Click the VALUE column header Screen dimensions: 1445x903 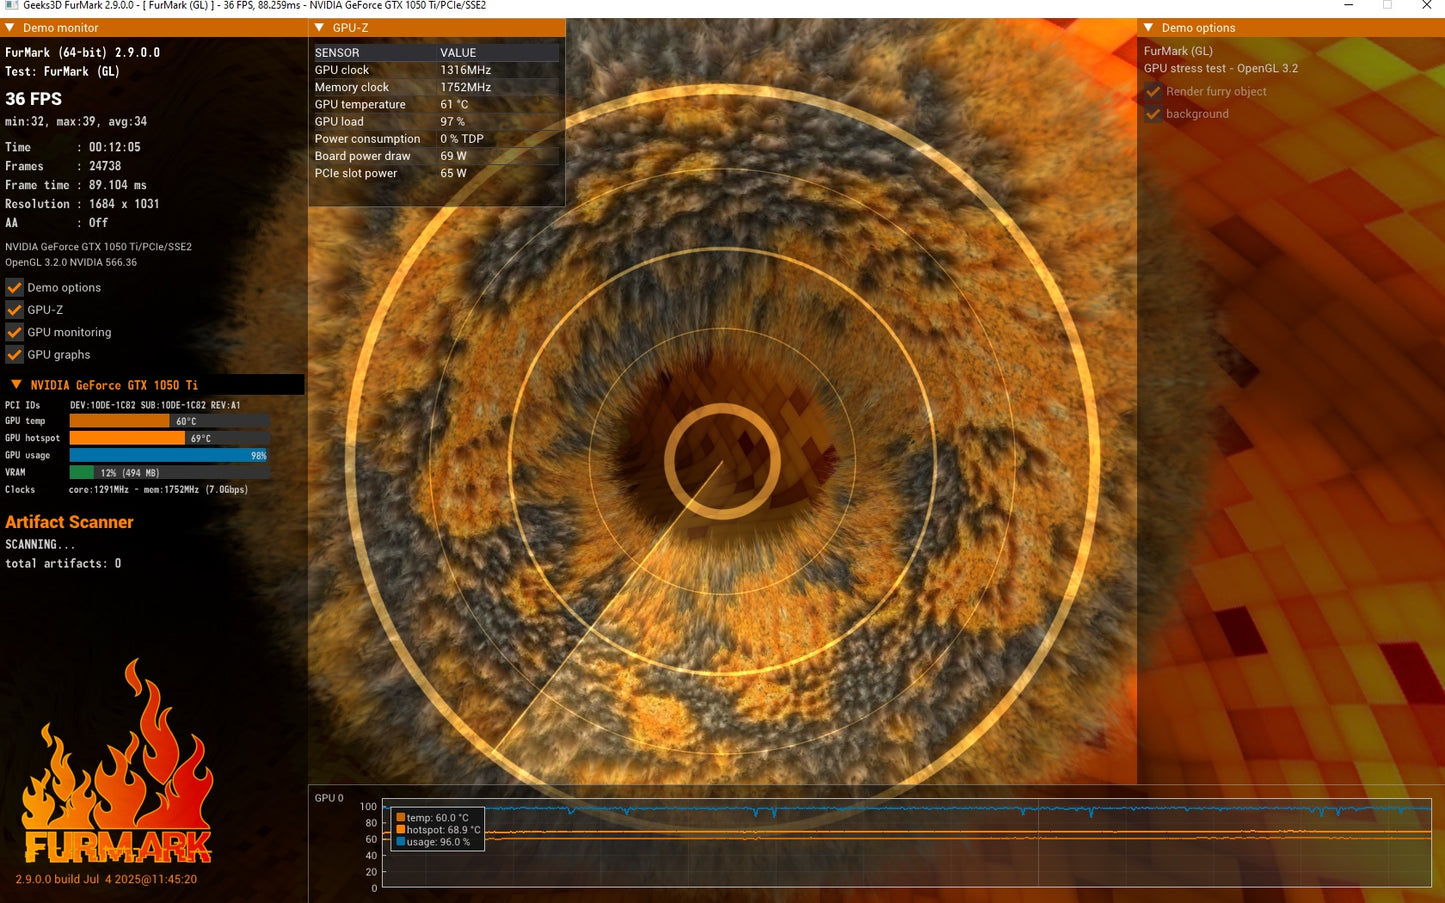[458, 53]
